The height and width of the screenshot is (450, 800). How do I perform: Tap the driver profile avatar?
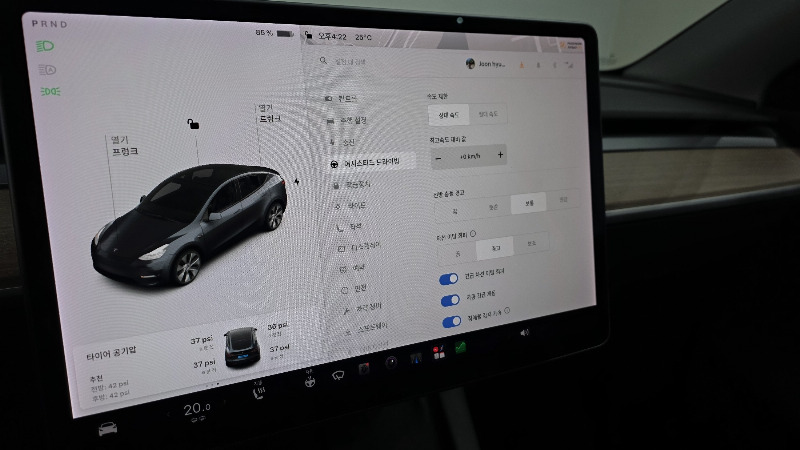tap(470, 63)
